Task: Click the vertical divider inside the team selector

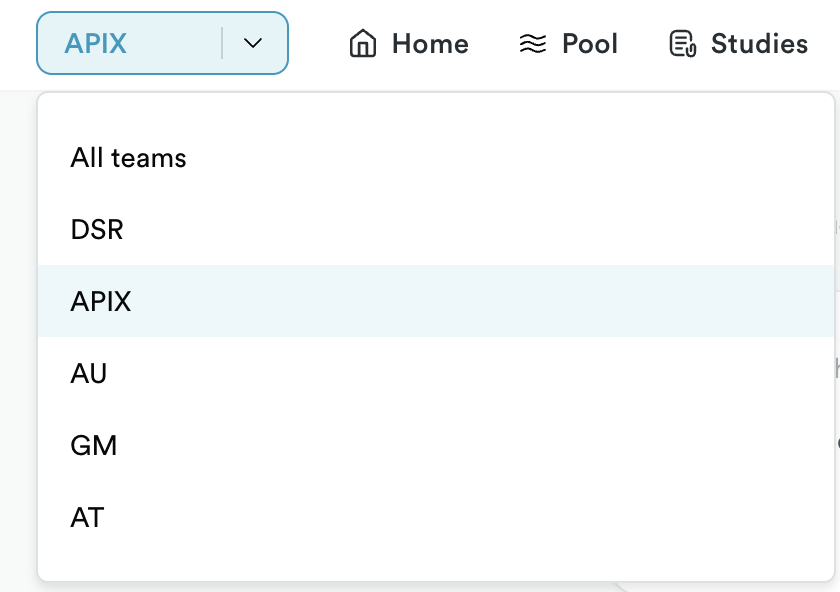Action: [222, 43]
